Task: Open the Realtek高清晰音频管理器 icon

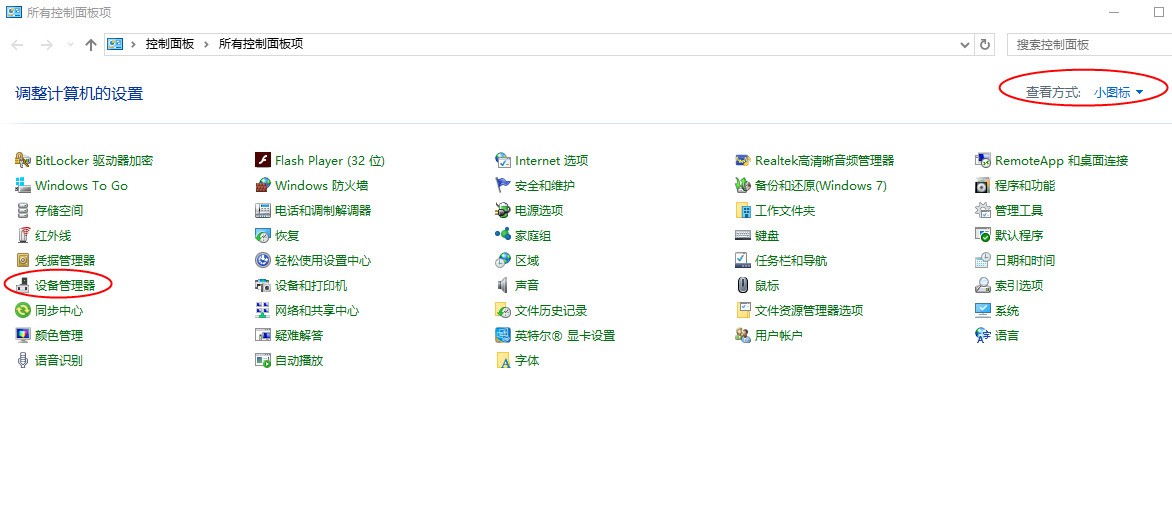Action: (742, 161)
